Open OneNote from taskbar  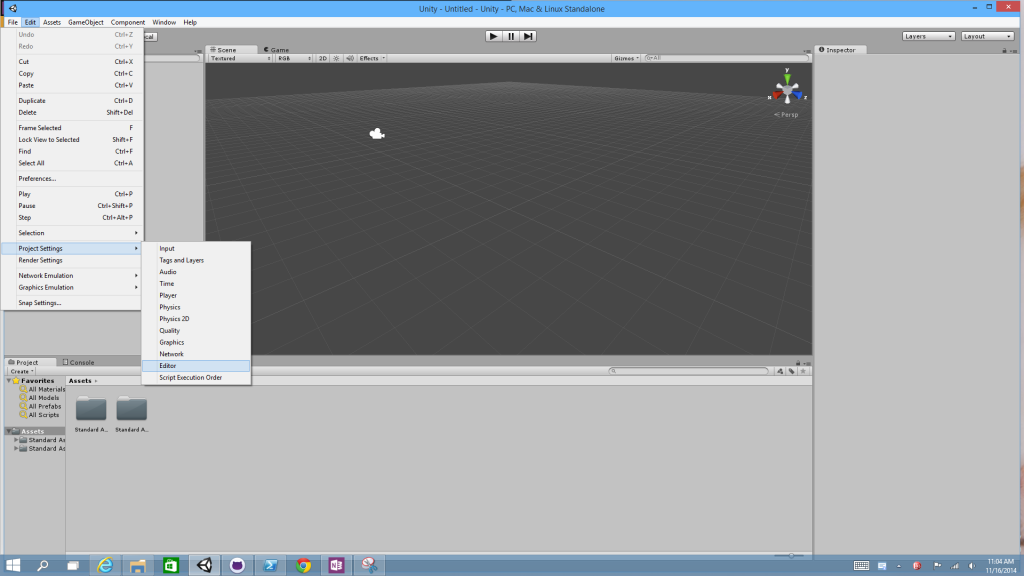pos(336,565)
